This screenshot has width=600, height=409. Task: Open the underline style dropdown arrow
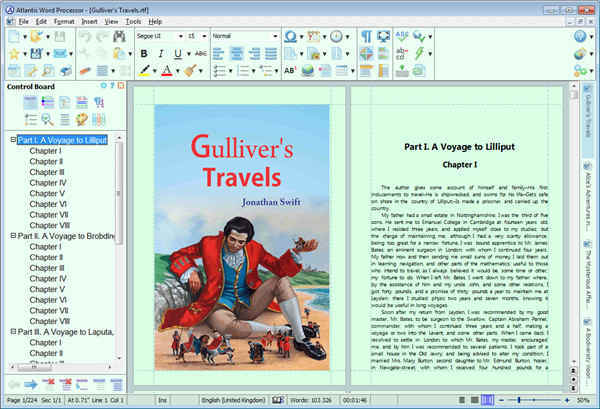click(189, 54)
